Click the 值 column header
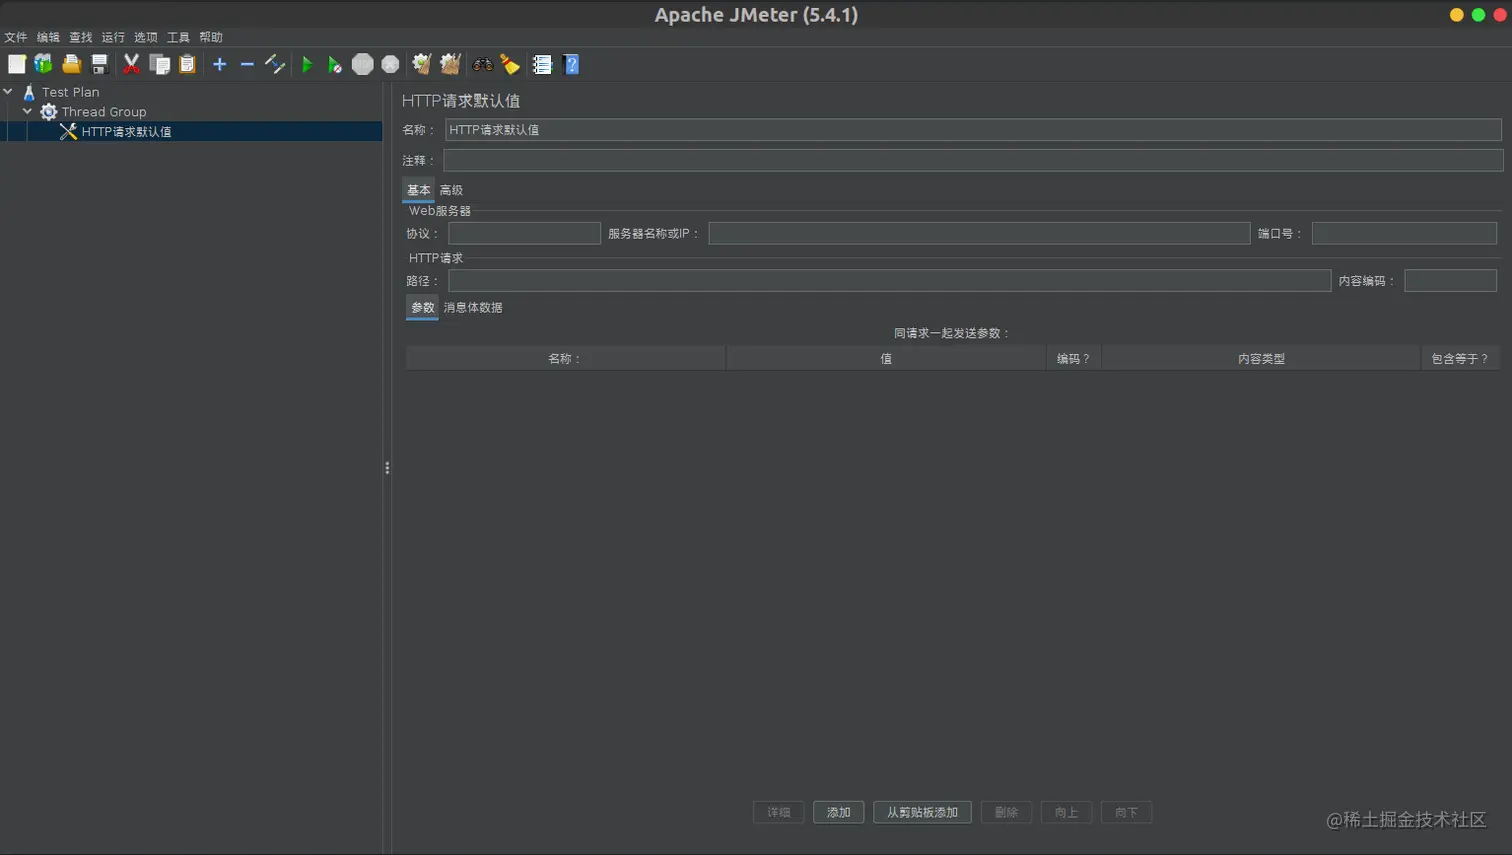1512x855 pixels. pyautogui.click(x=886, y=358)
